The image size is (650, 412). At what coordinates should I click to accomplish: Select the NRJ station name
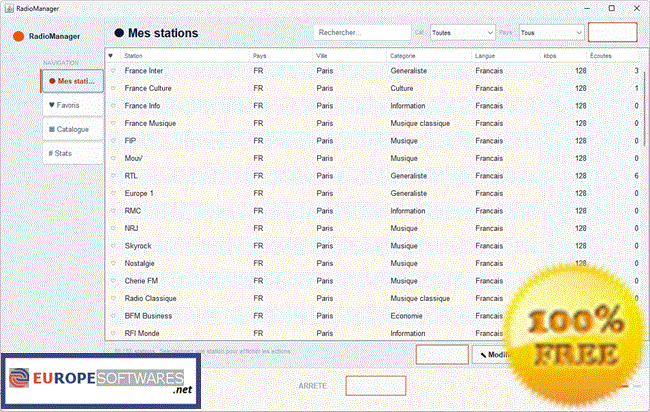coord(131,228)
